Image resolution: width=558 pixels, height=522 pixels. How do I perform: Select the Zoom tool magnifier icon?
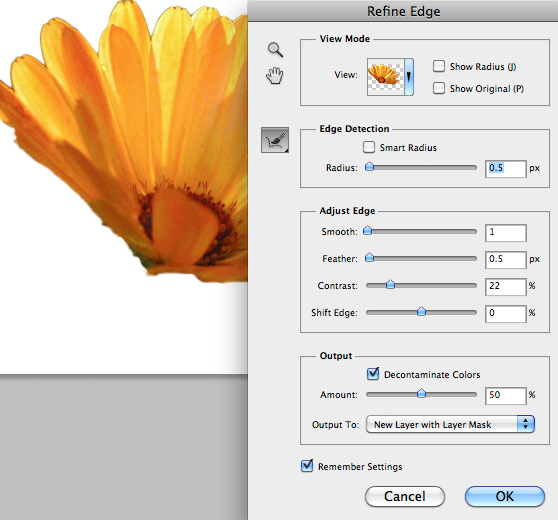pos(275,49)
